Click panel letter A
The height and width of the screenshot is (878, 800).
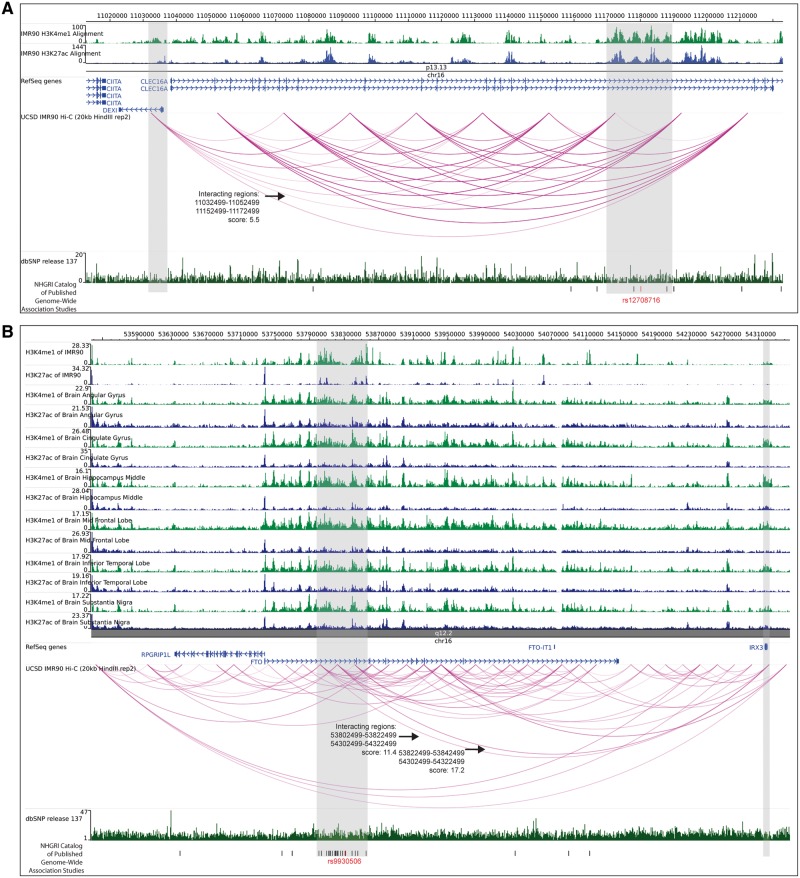click(8, 9)
